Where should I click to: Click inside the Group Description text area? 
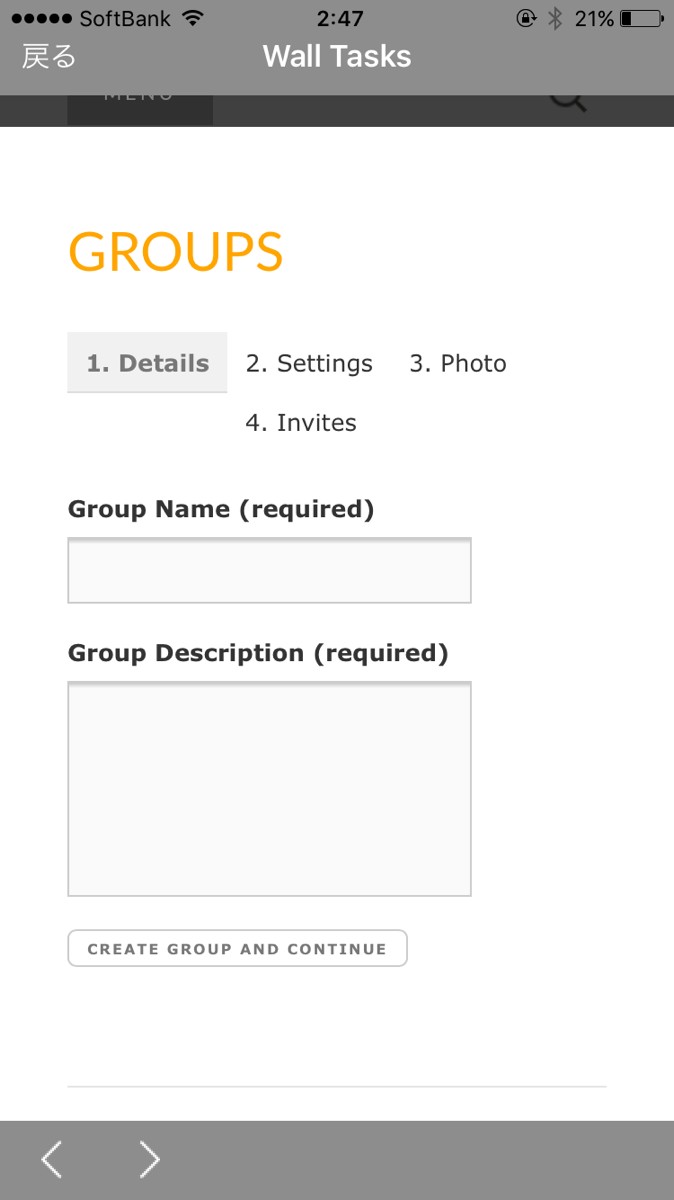(x=269, y=789)
